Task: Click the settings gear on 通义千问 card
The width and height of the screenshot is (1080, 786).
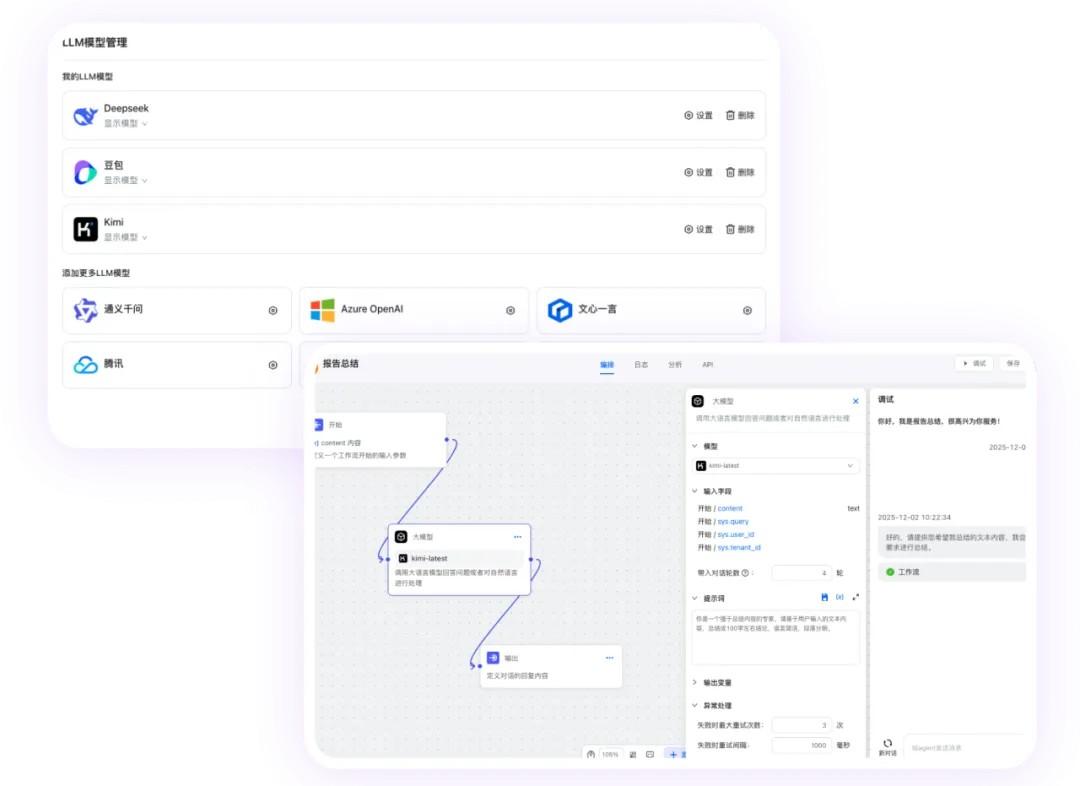Action: click(x=273, y=310)
